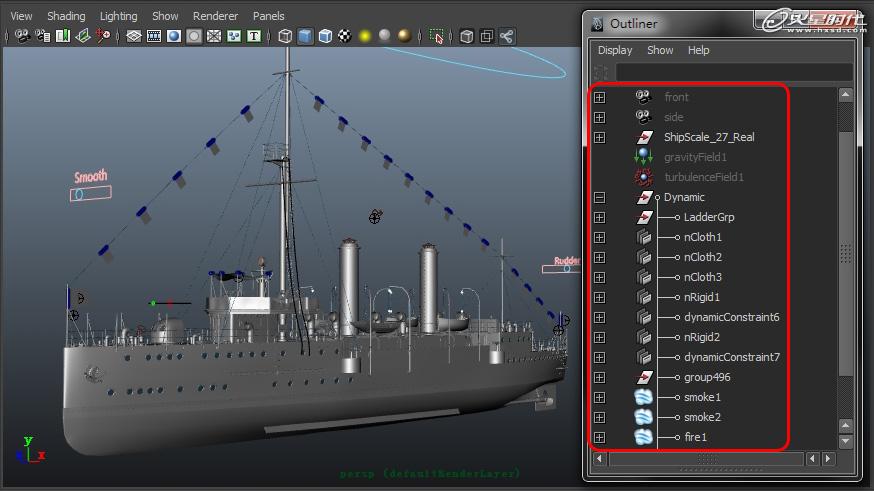Image resolution: width=874 pixels, height=491 pixels.
Task: Click the smoke1 fluid icon in Outliner
Action: point(644,397)
